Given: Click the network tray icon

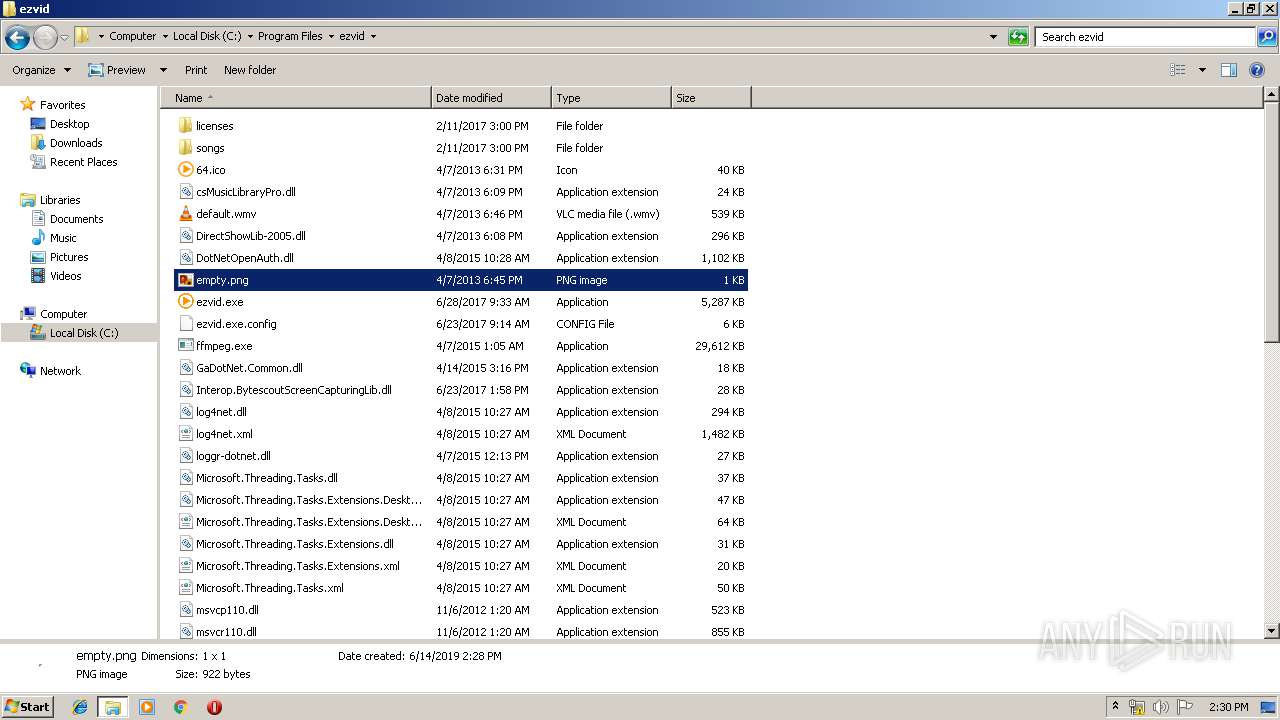Looking at the screenshot, I should pyautogui.click(x=1137, y=707).
